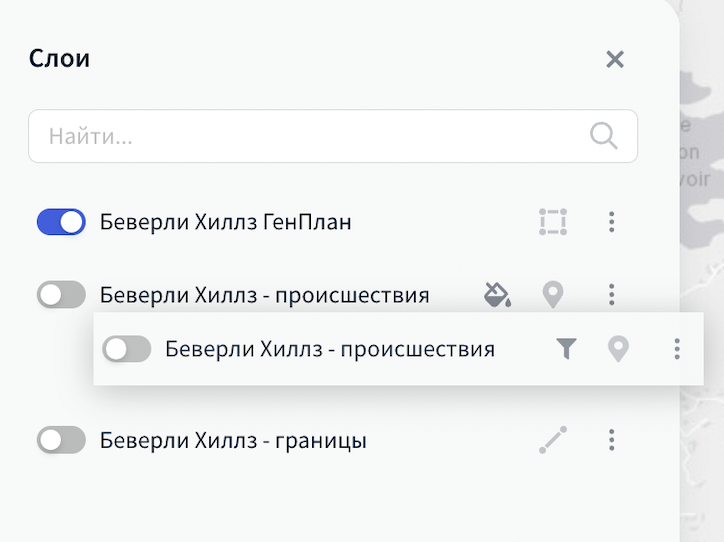This screenshot has height=542, width=724.
Task: Toggle the происшествия layer in the paint bucket row
Action: pyautogui.click(x=61, y=295)
